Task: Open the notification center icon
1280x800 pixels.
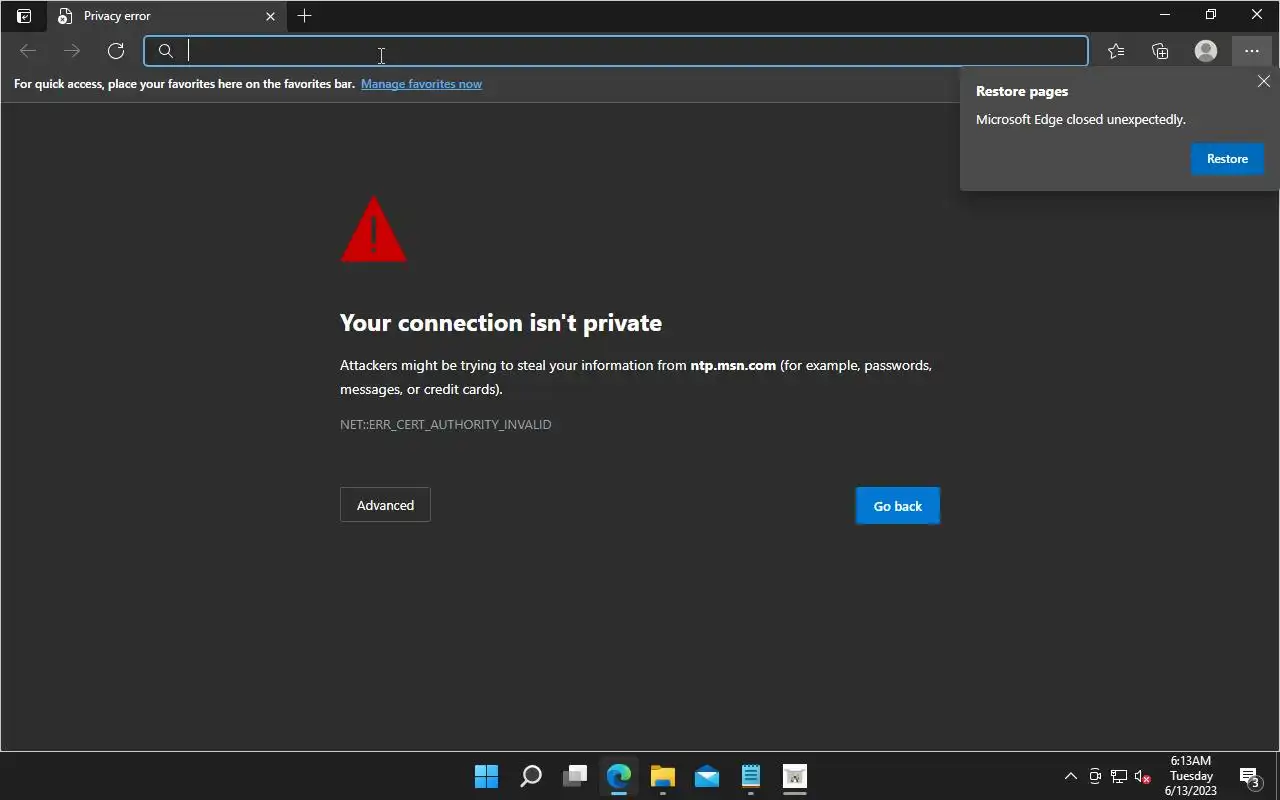Action: click(x=1249, y=777)
